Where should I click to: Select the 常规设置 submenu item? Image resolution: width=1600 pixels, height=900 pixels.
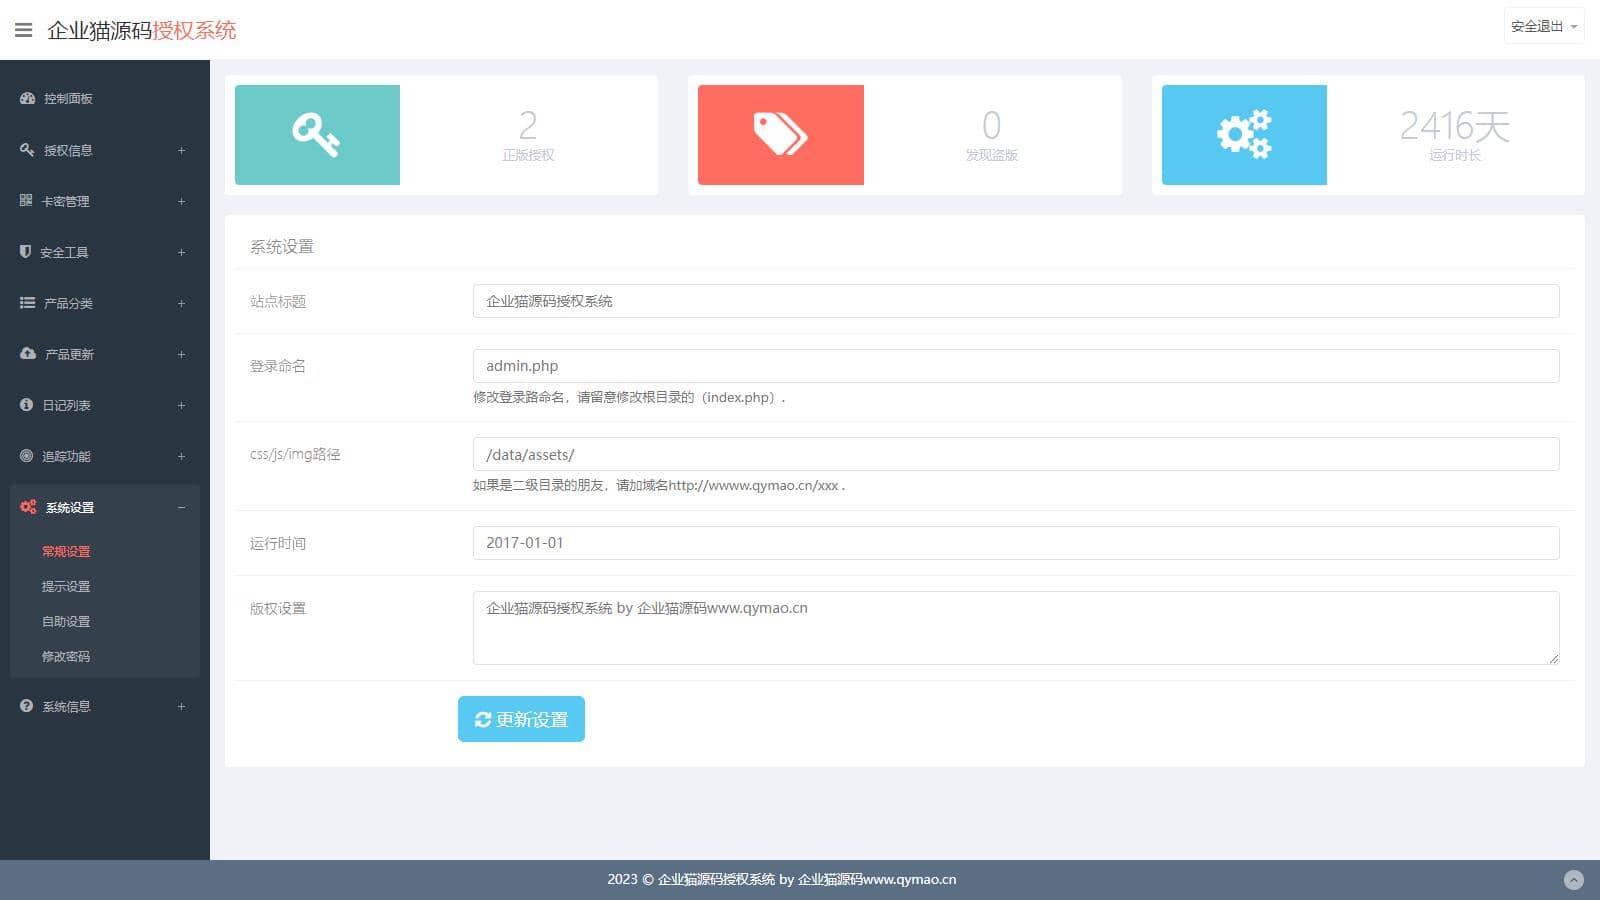(66, 551)
